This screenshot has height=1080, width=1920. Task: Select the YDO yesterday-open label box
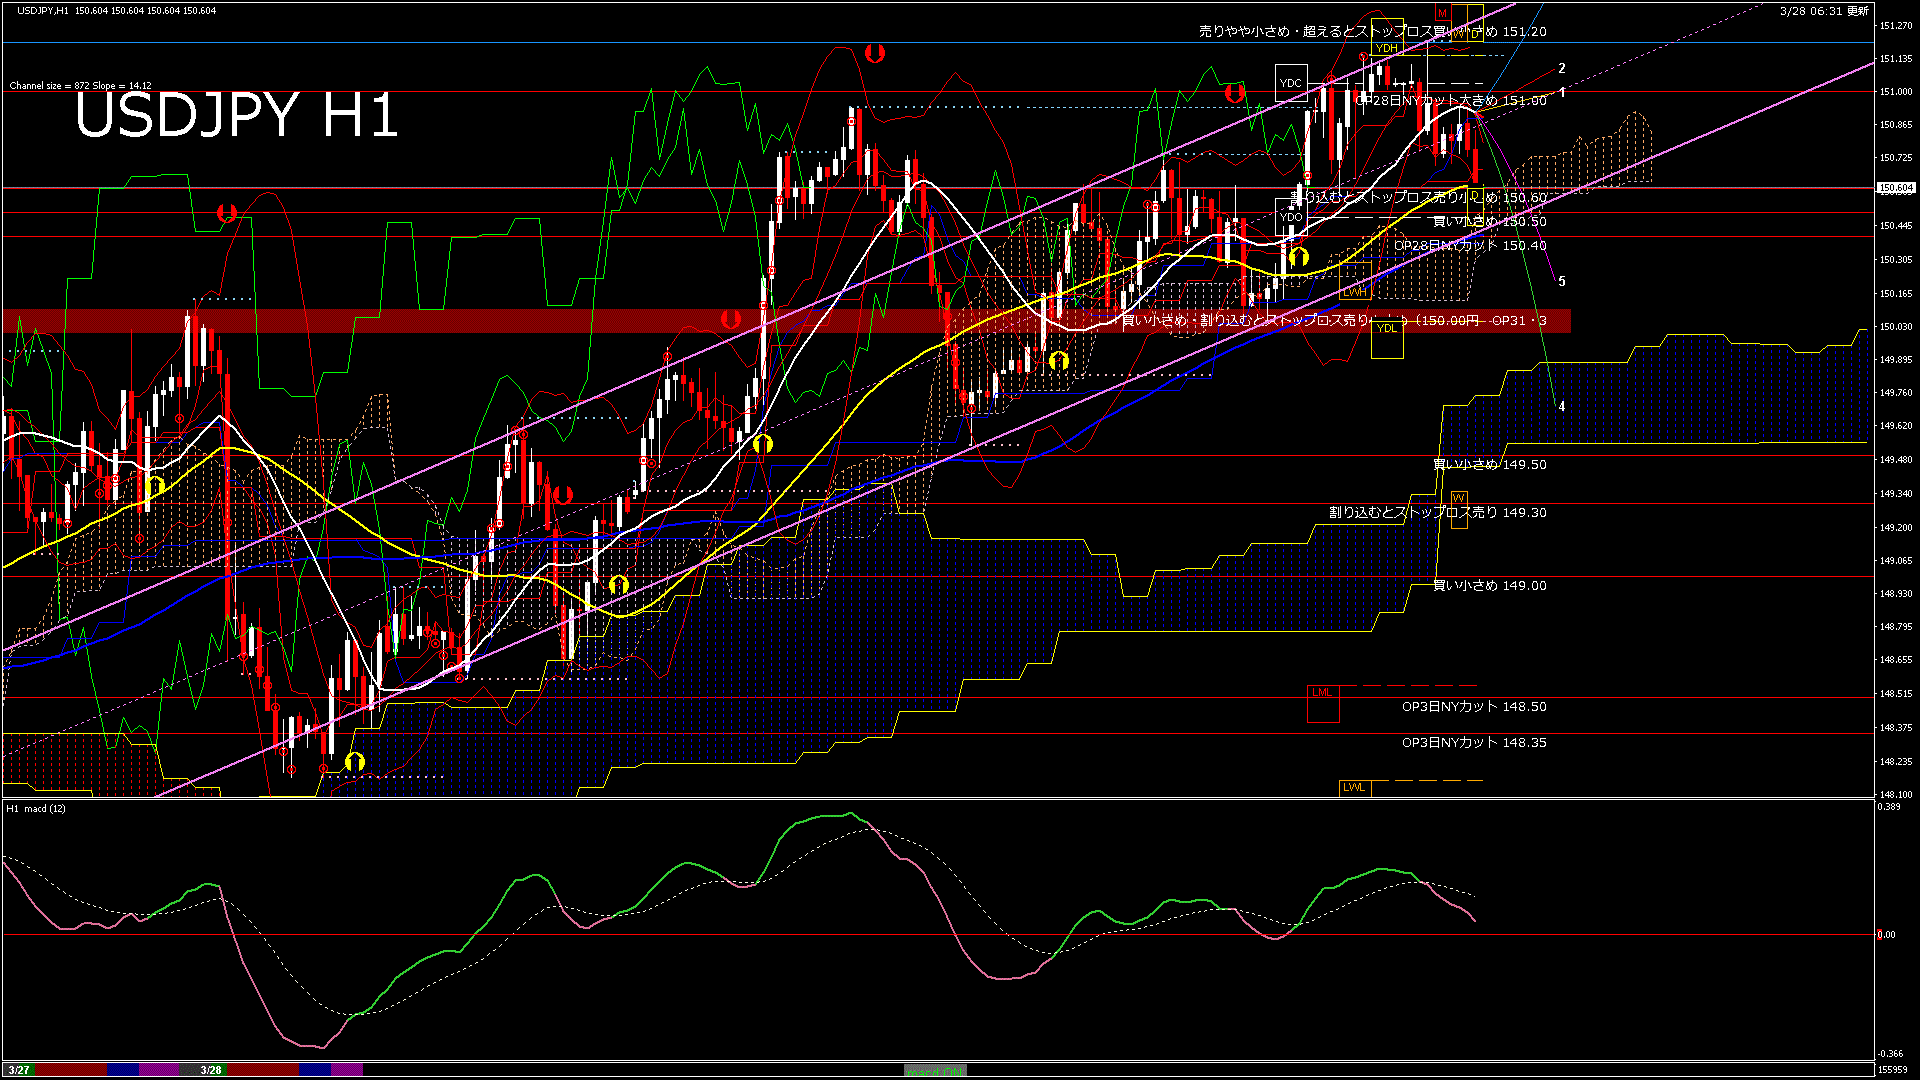(x=1291, y=216)
